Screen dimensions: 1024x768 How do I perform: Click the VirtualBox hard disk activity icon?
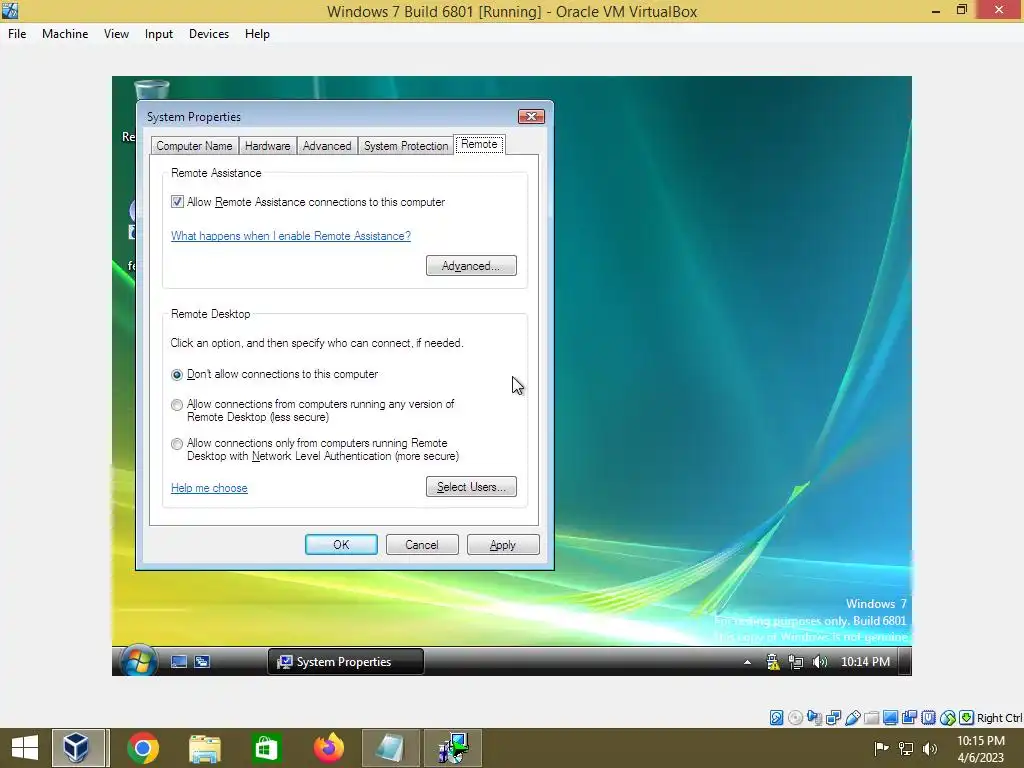[776, 718]
